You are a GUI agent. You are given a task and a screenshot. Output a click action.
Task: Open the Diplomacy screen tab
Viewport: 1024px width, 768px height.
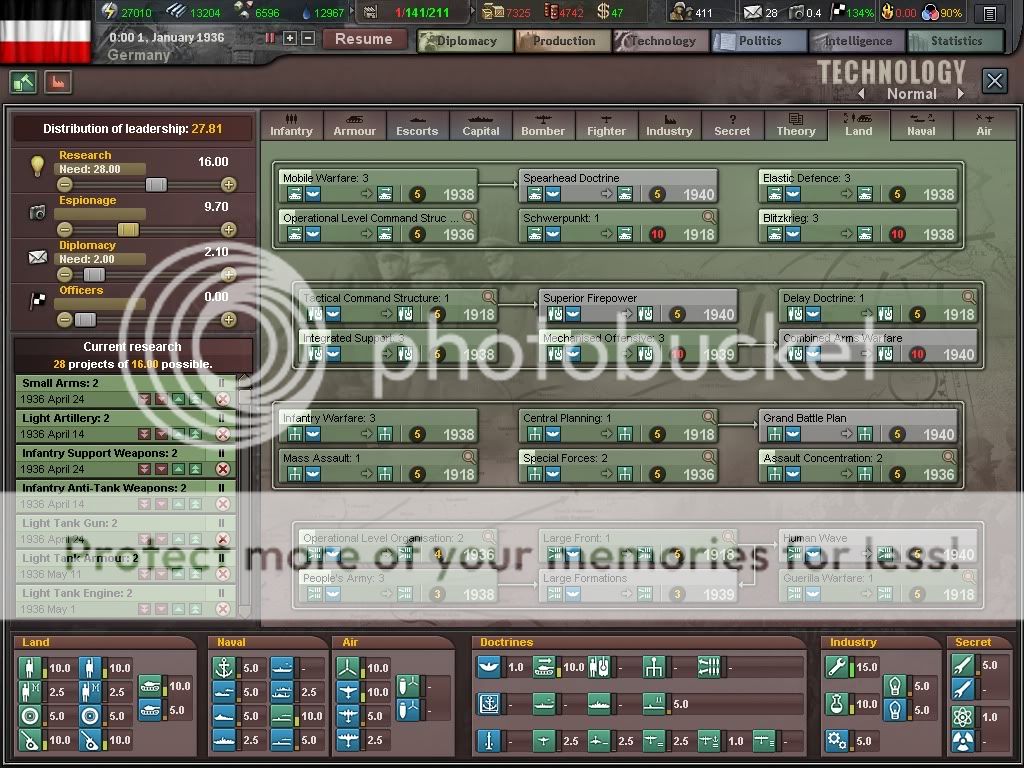(466, 41)
